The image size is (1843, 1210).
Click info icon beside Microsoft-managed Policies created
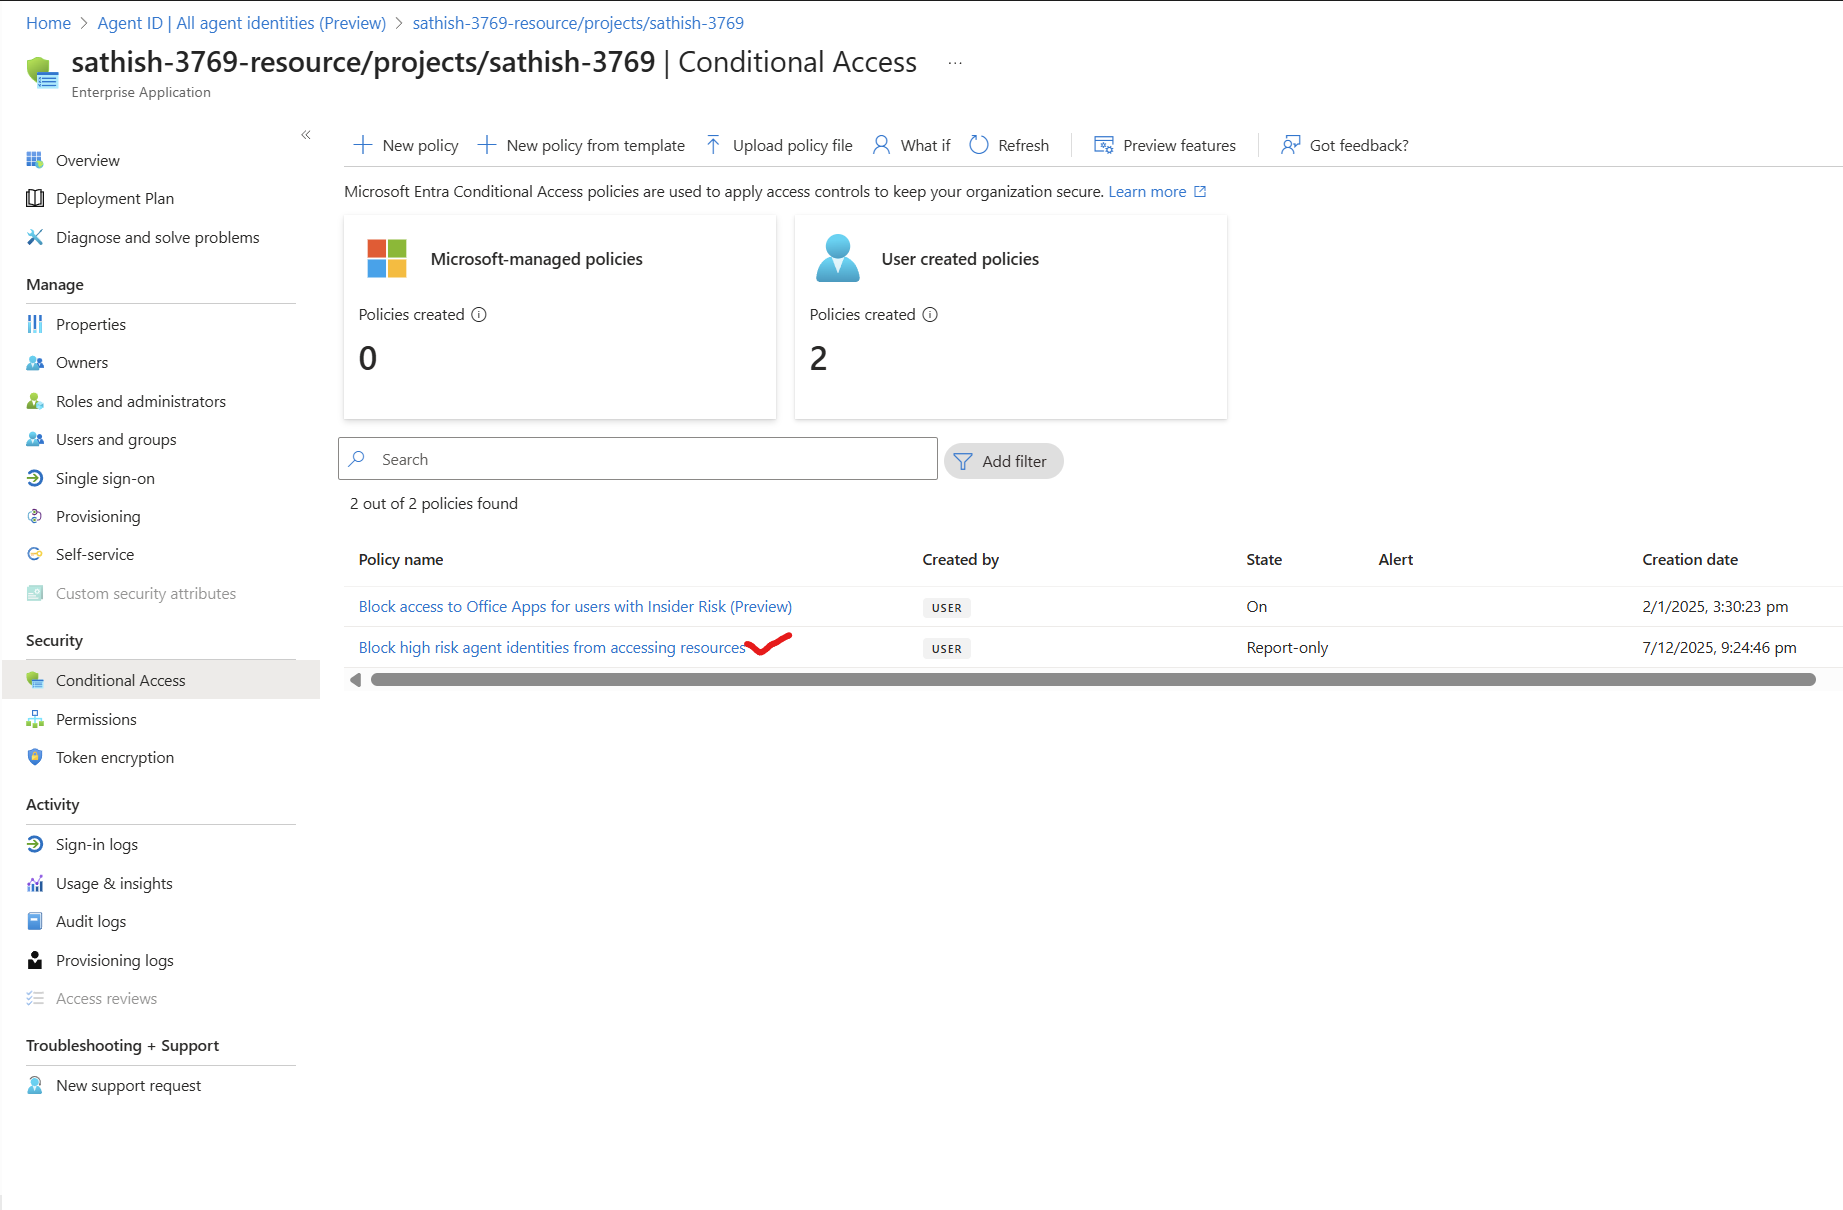coord(479,315)
